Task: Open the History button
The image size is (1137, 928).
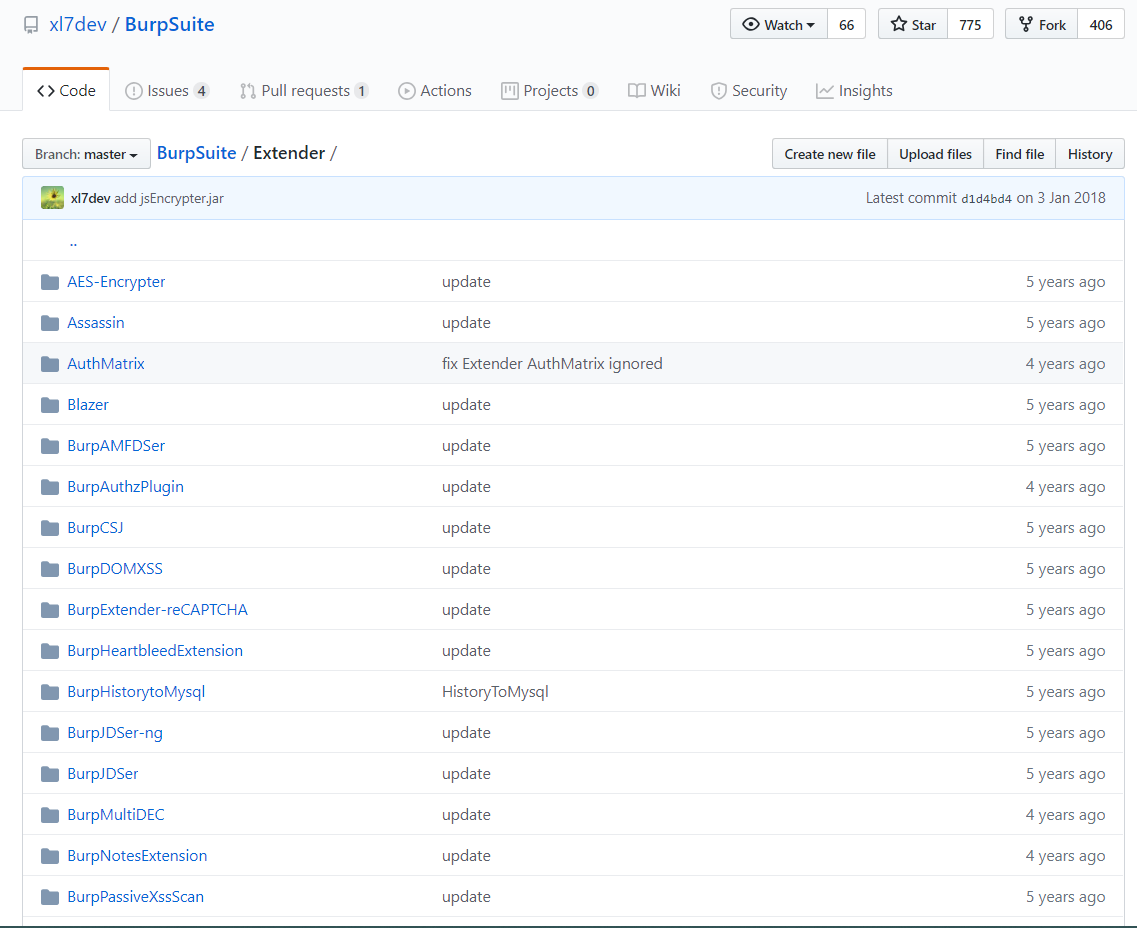Action: click(x=1090, y=154)
